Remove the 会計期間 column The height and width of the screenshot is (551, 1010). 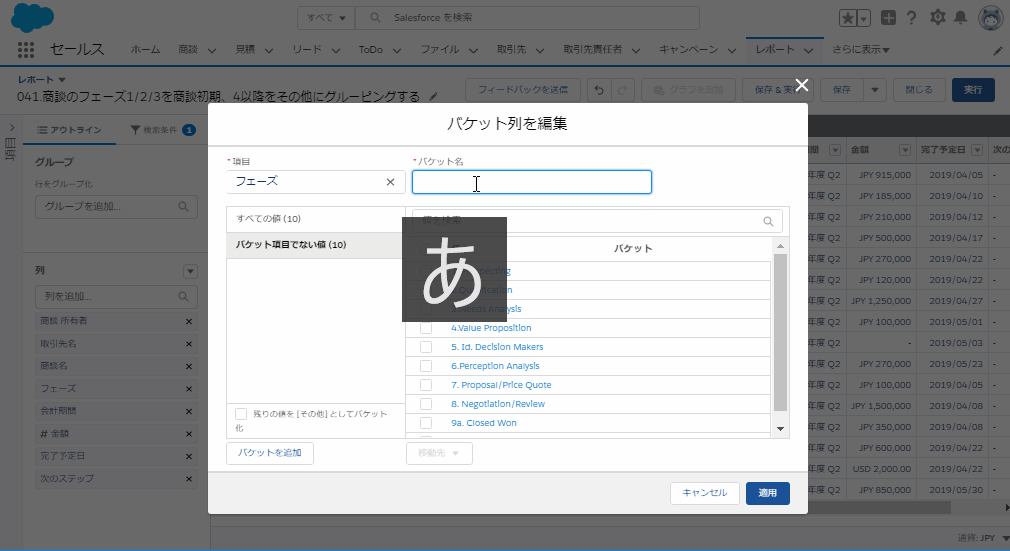coord(189,412)
